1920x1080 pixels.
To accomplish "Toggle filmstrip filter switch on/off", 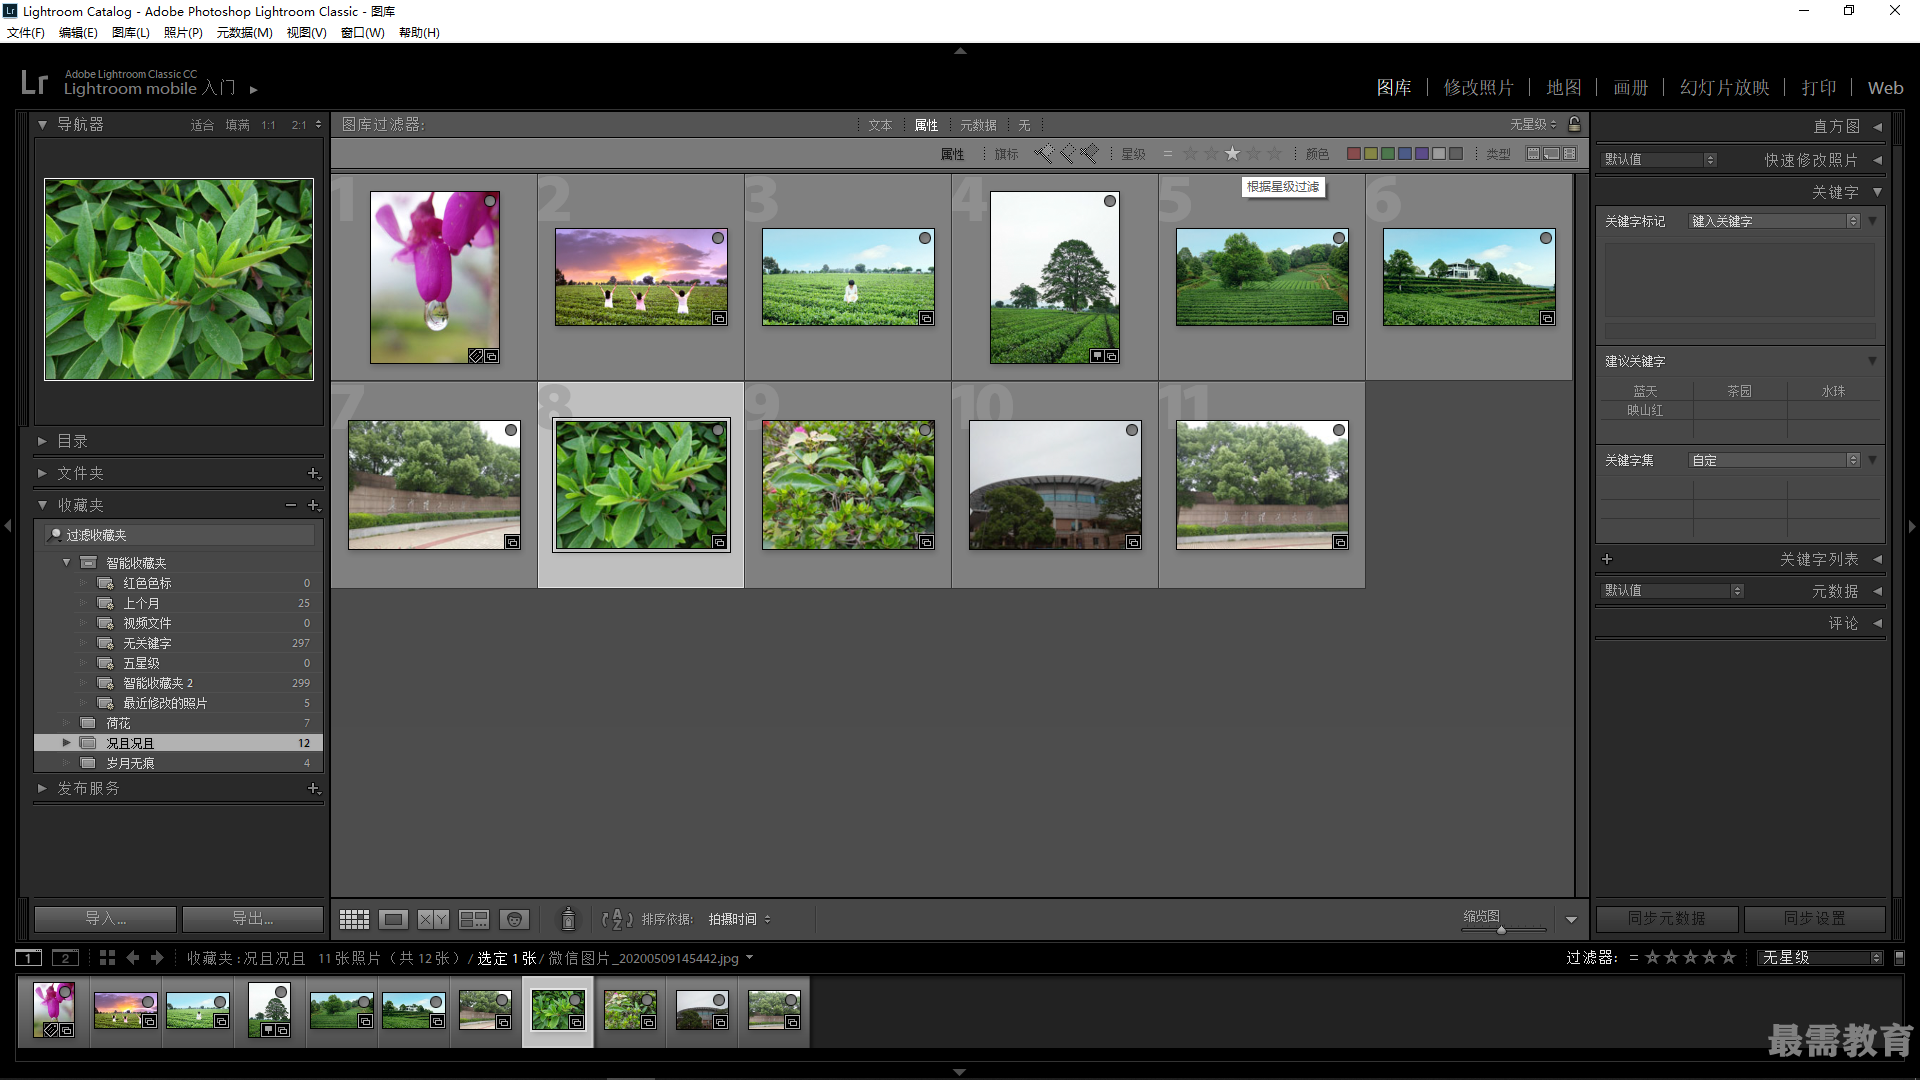I will click(x=1899, y=958).
